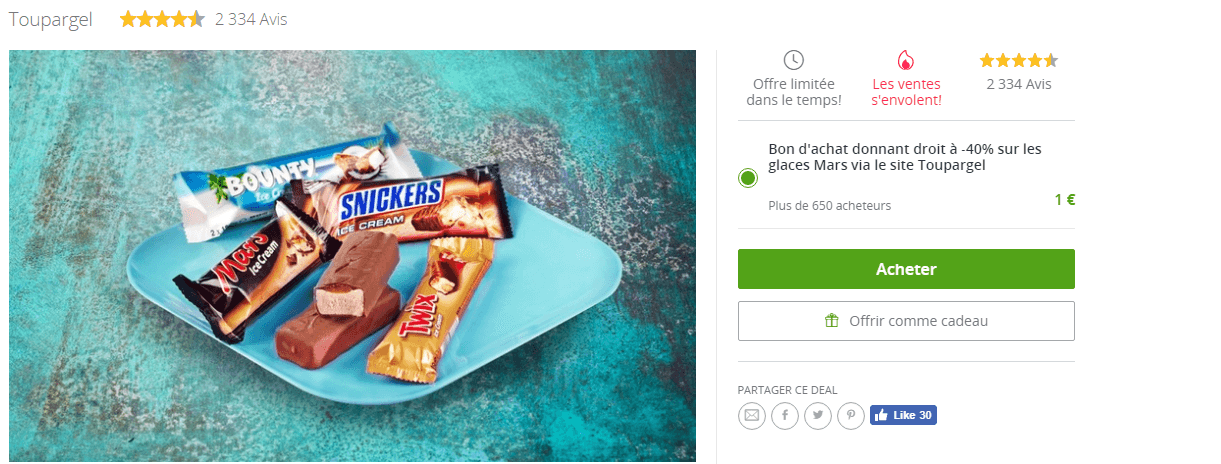Buy the deal with Acheter button
This screenshot has width=1221, height=464.
coord(906,269)
